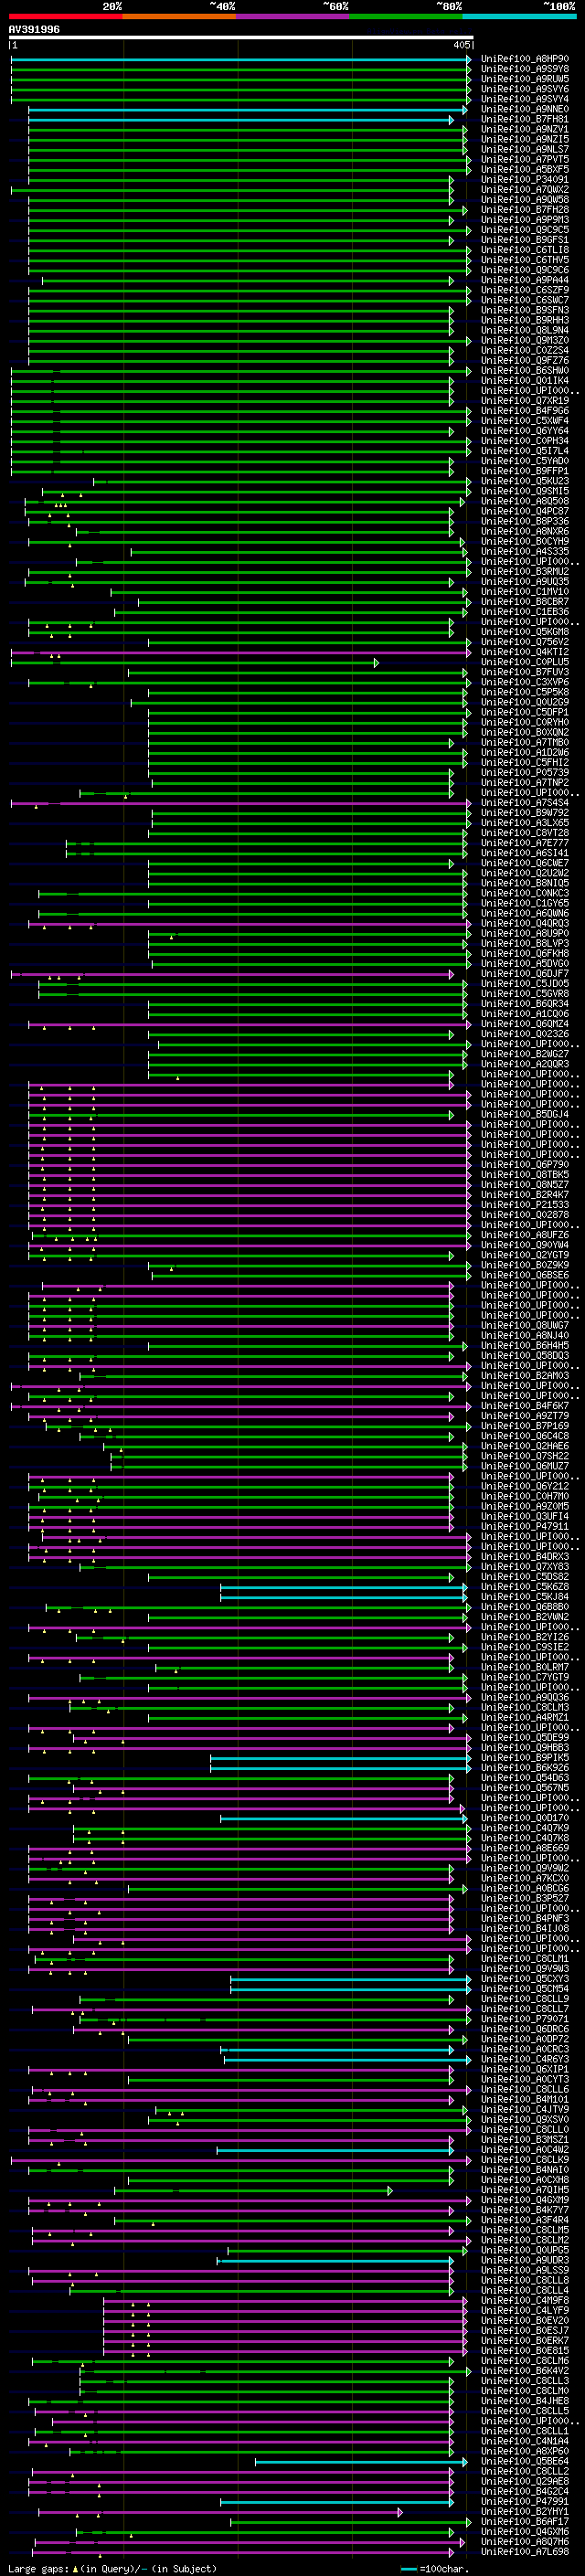View the UniRef100_Q6YY64 hit

[524, 431]
